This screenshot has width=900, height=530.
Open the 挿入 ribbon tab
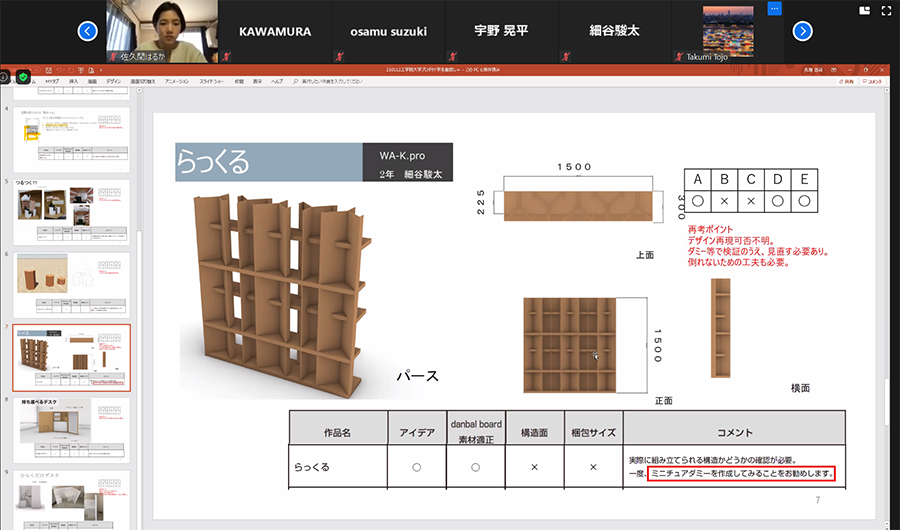pos(74,82)
